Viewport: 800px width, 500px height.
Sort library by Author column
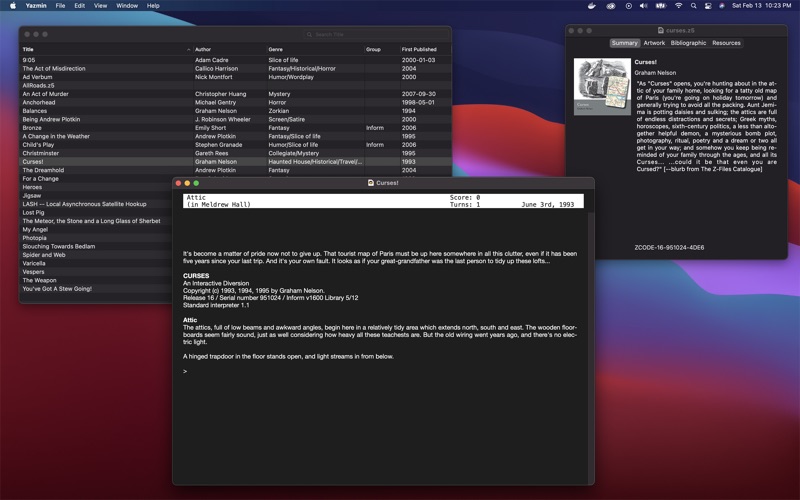pos(230,49)
